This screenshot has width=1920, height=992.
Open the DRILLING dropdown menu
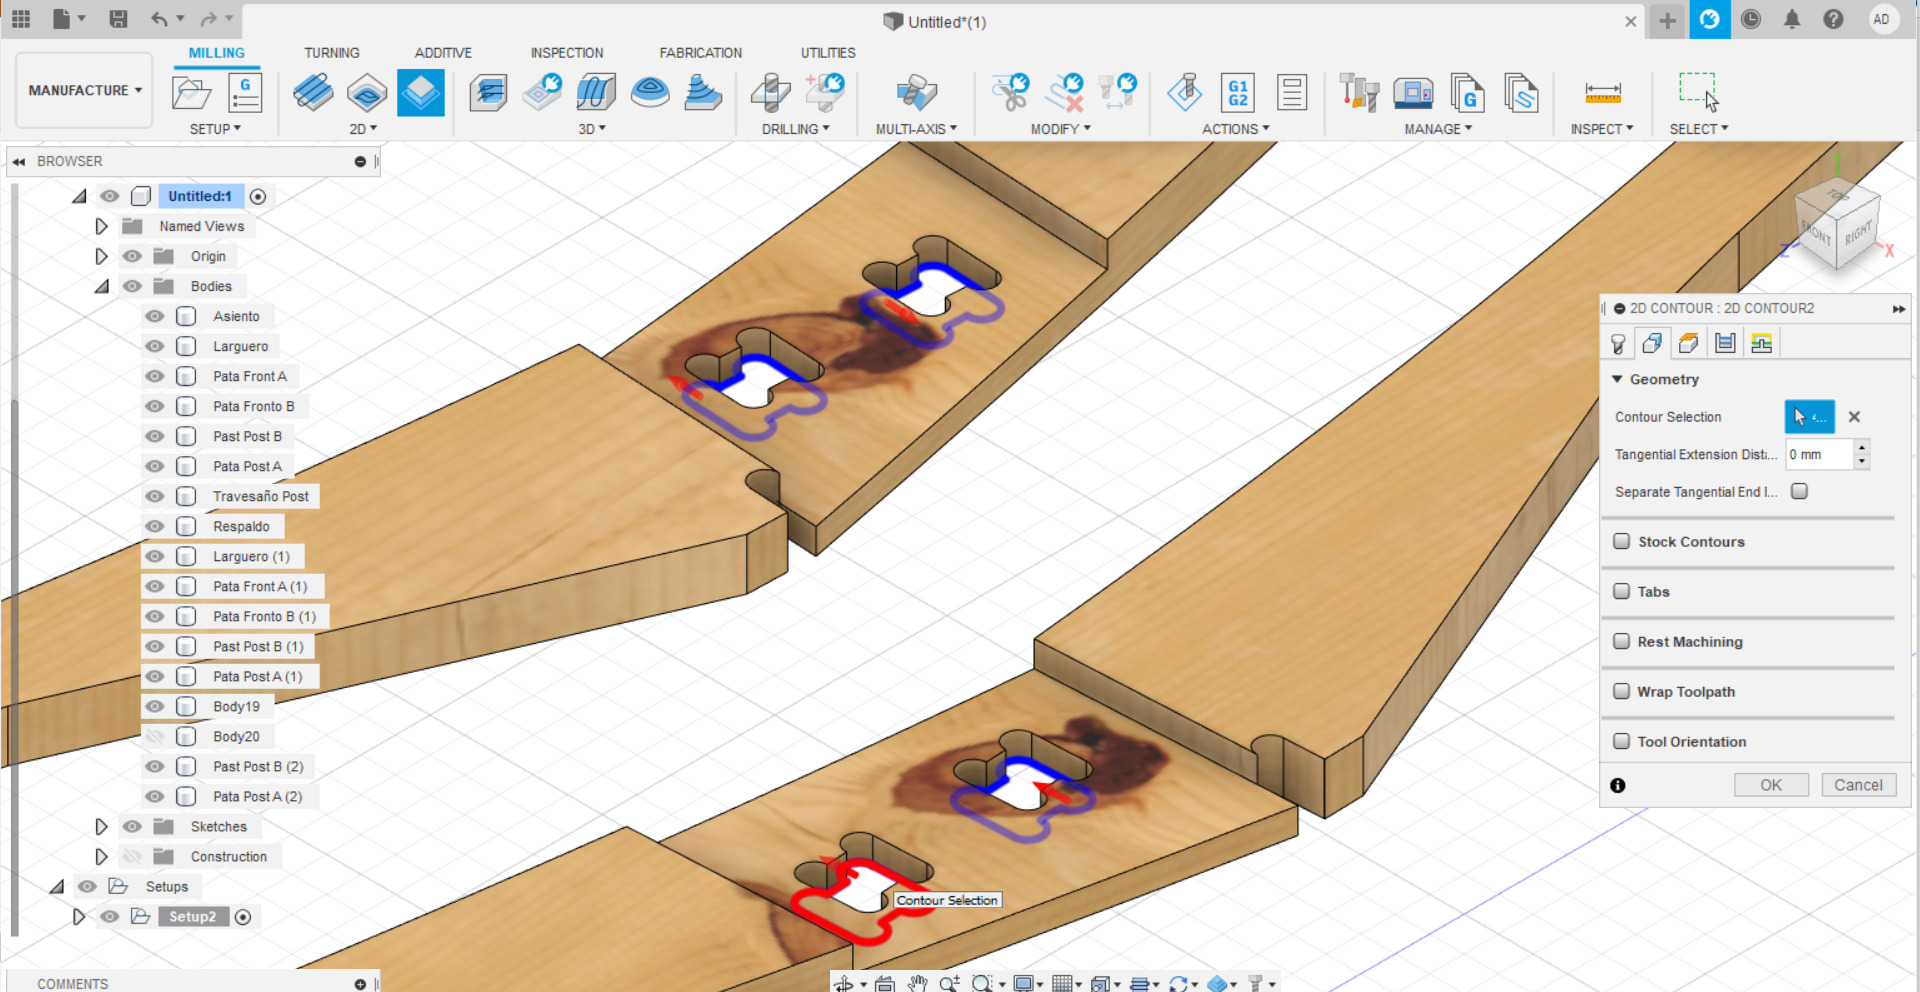point(795,129)
